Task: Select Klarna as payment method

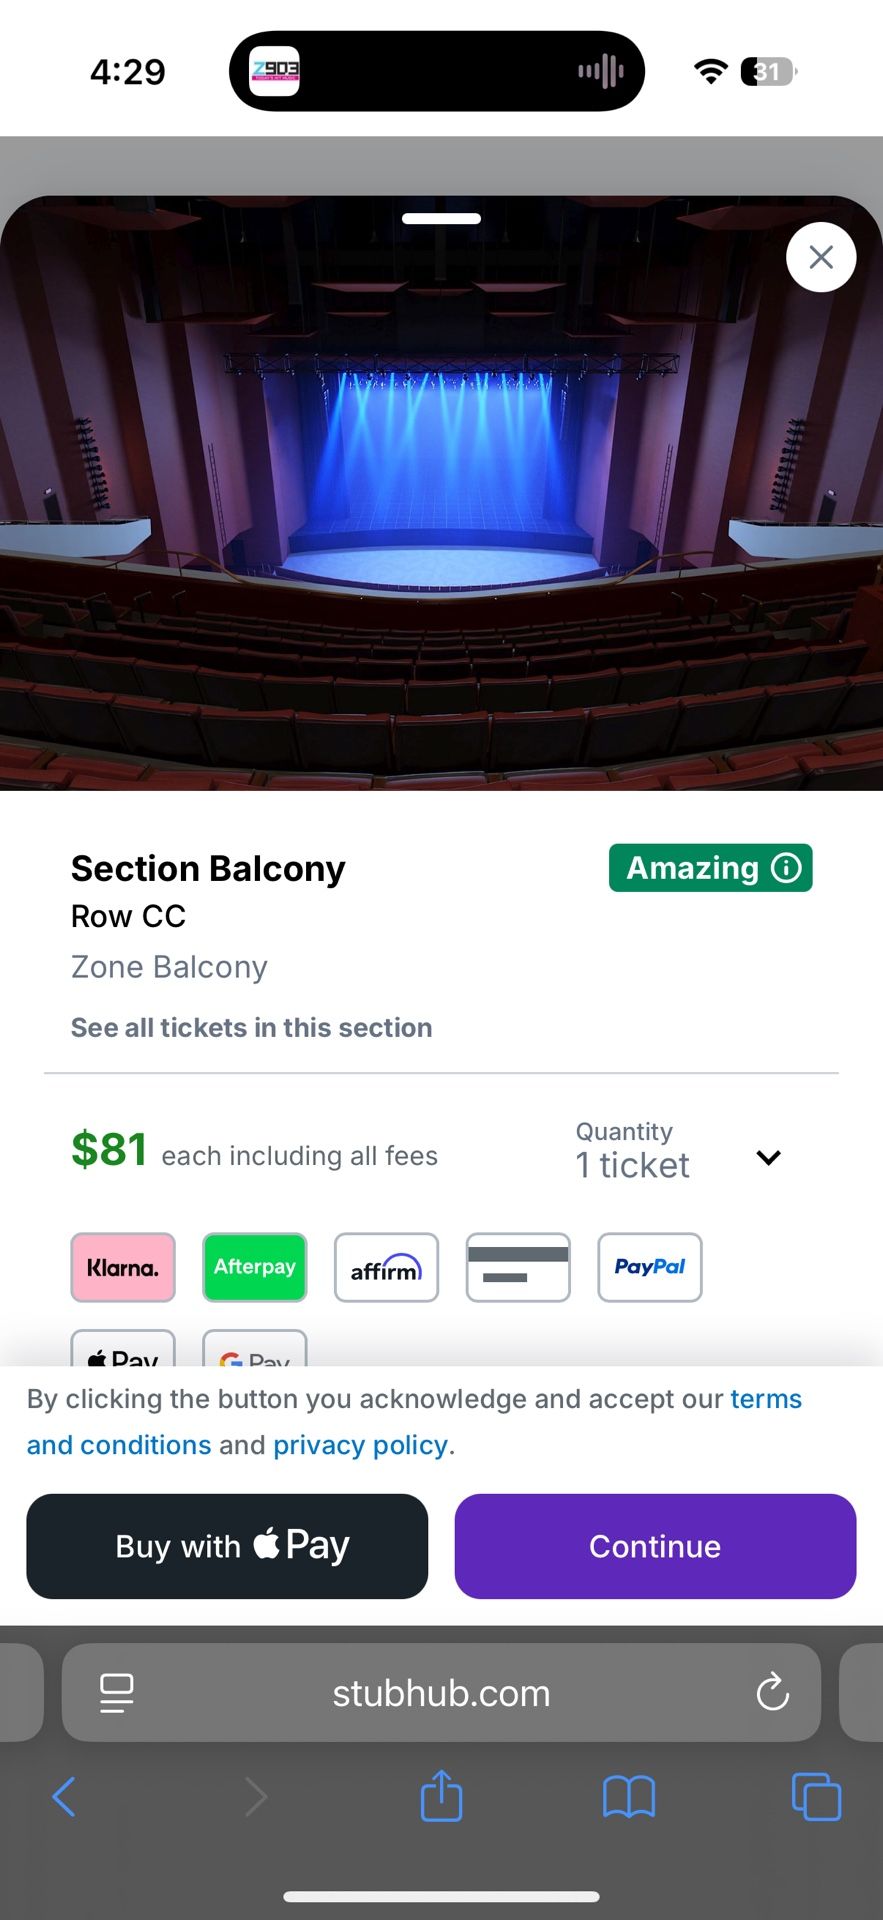Action: click(x=122, y=1267)
